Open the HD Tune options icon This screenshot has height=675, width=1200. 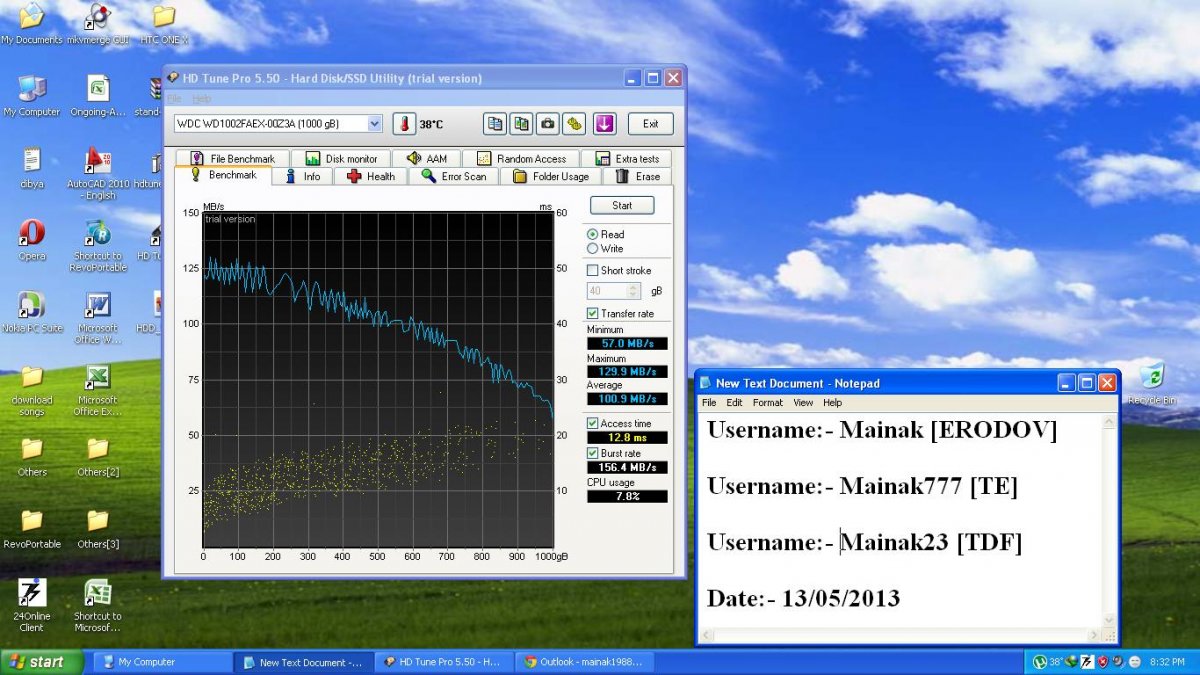point(573,124)
